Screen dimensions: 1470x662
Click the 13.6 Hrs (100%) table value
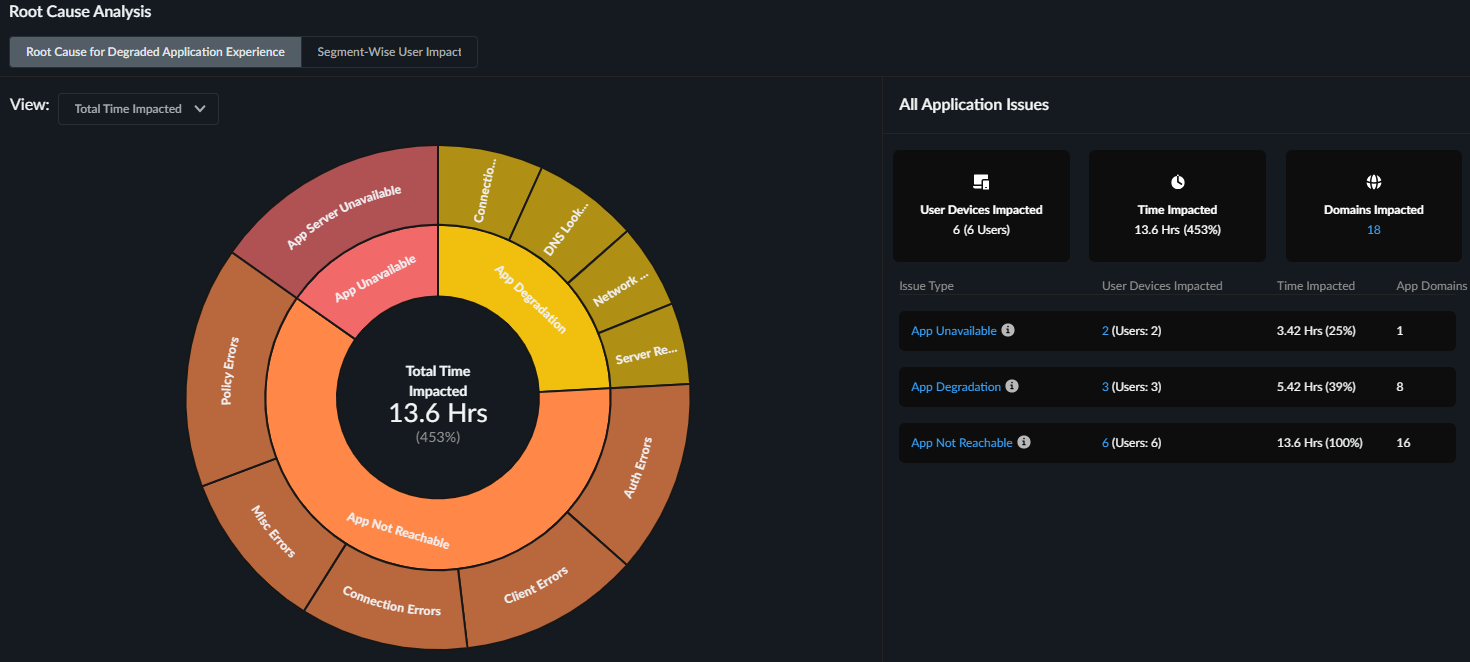pyautogui.click(x=1320, y=443)
